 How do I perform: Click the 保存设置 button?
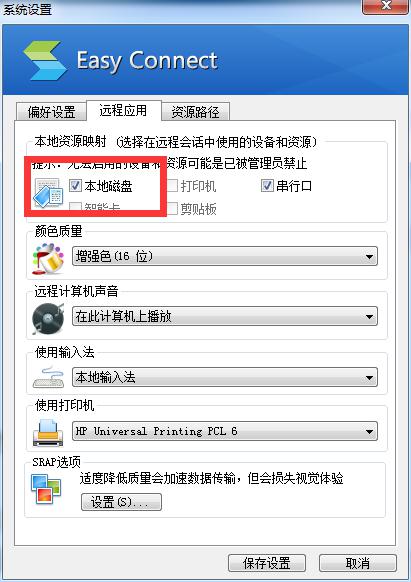click(x=267, y=563)
